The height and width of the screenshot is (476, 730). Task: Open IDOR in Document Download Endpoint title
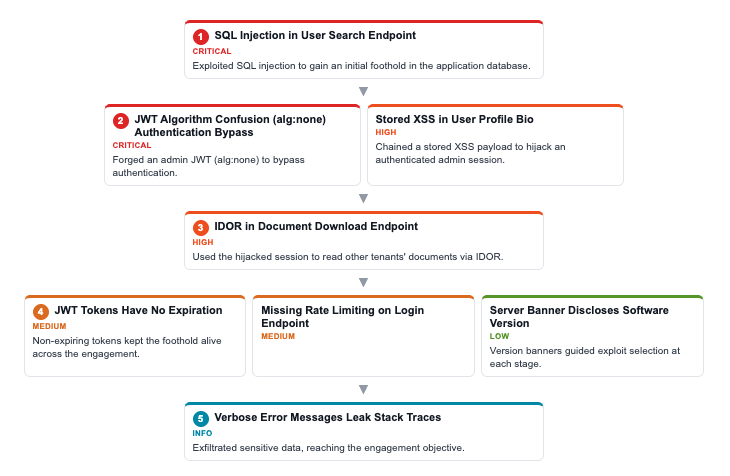click(x=316, y=226)
